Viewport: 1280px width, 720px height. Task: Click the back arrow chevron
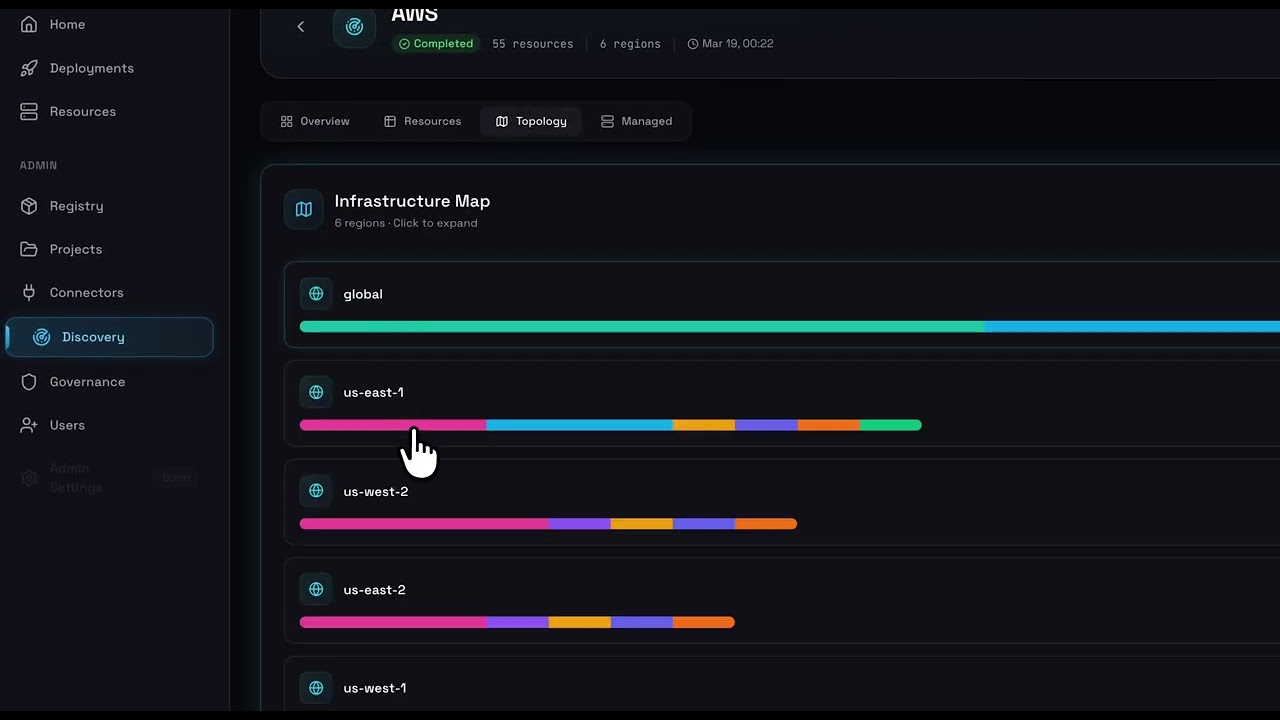(x=300, y=26)
